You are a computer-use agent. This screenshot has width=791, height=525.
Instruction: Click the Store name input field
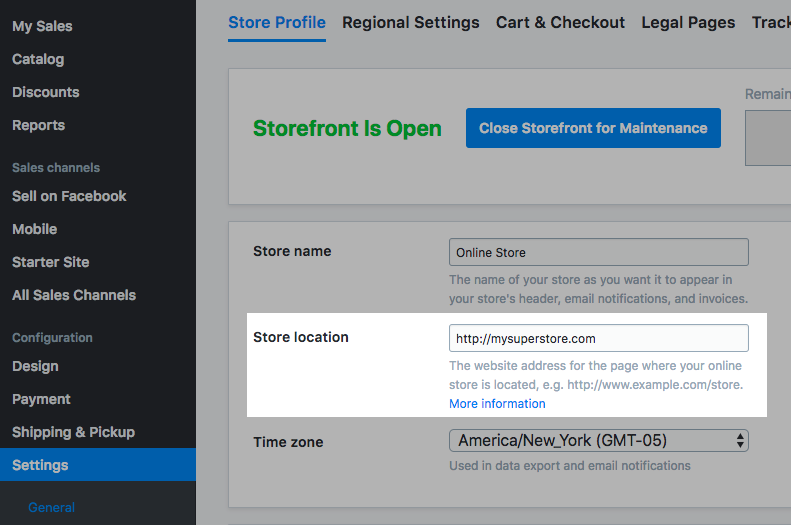(599, 252)
